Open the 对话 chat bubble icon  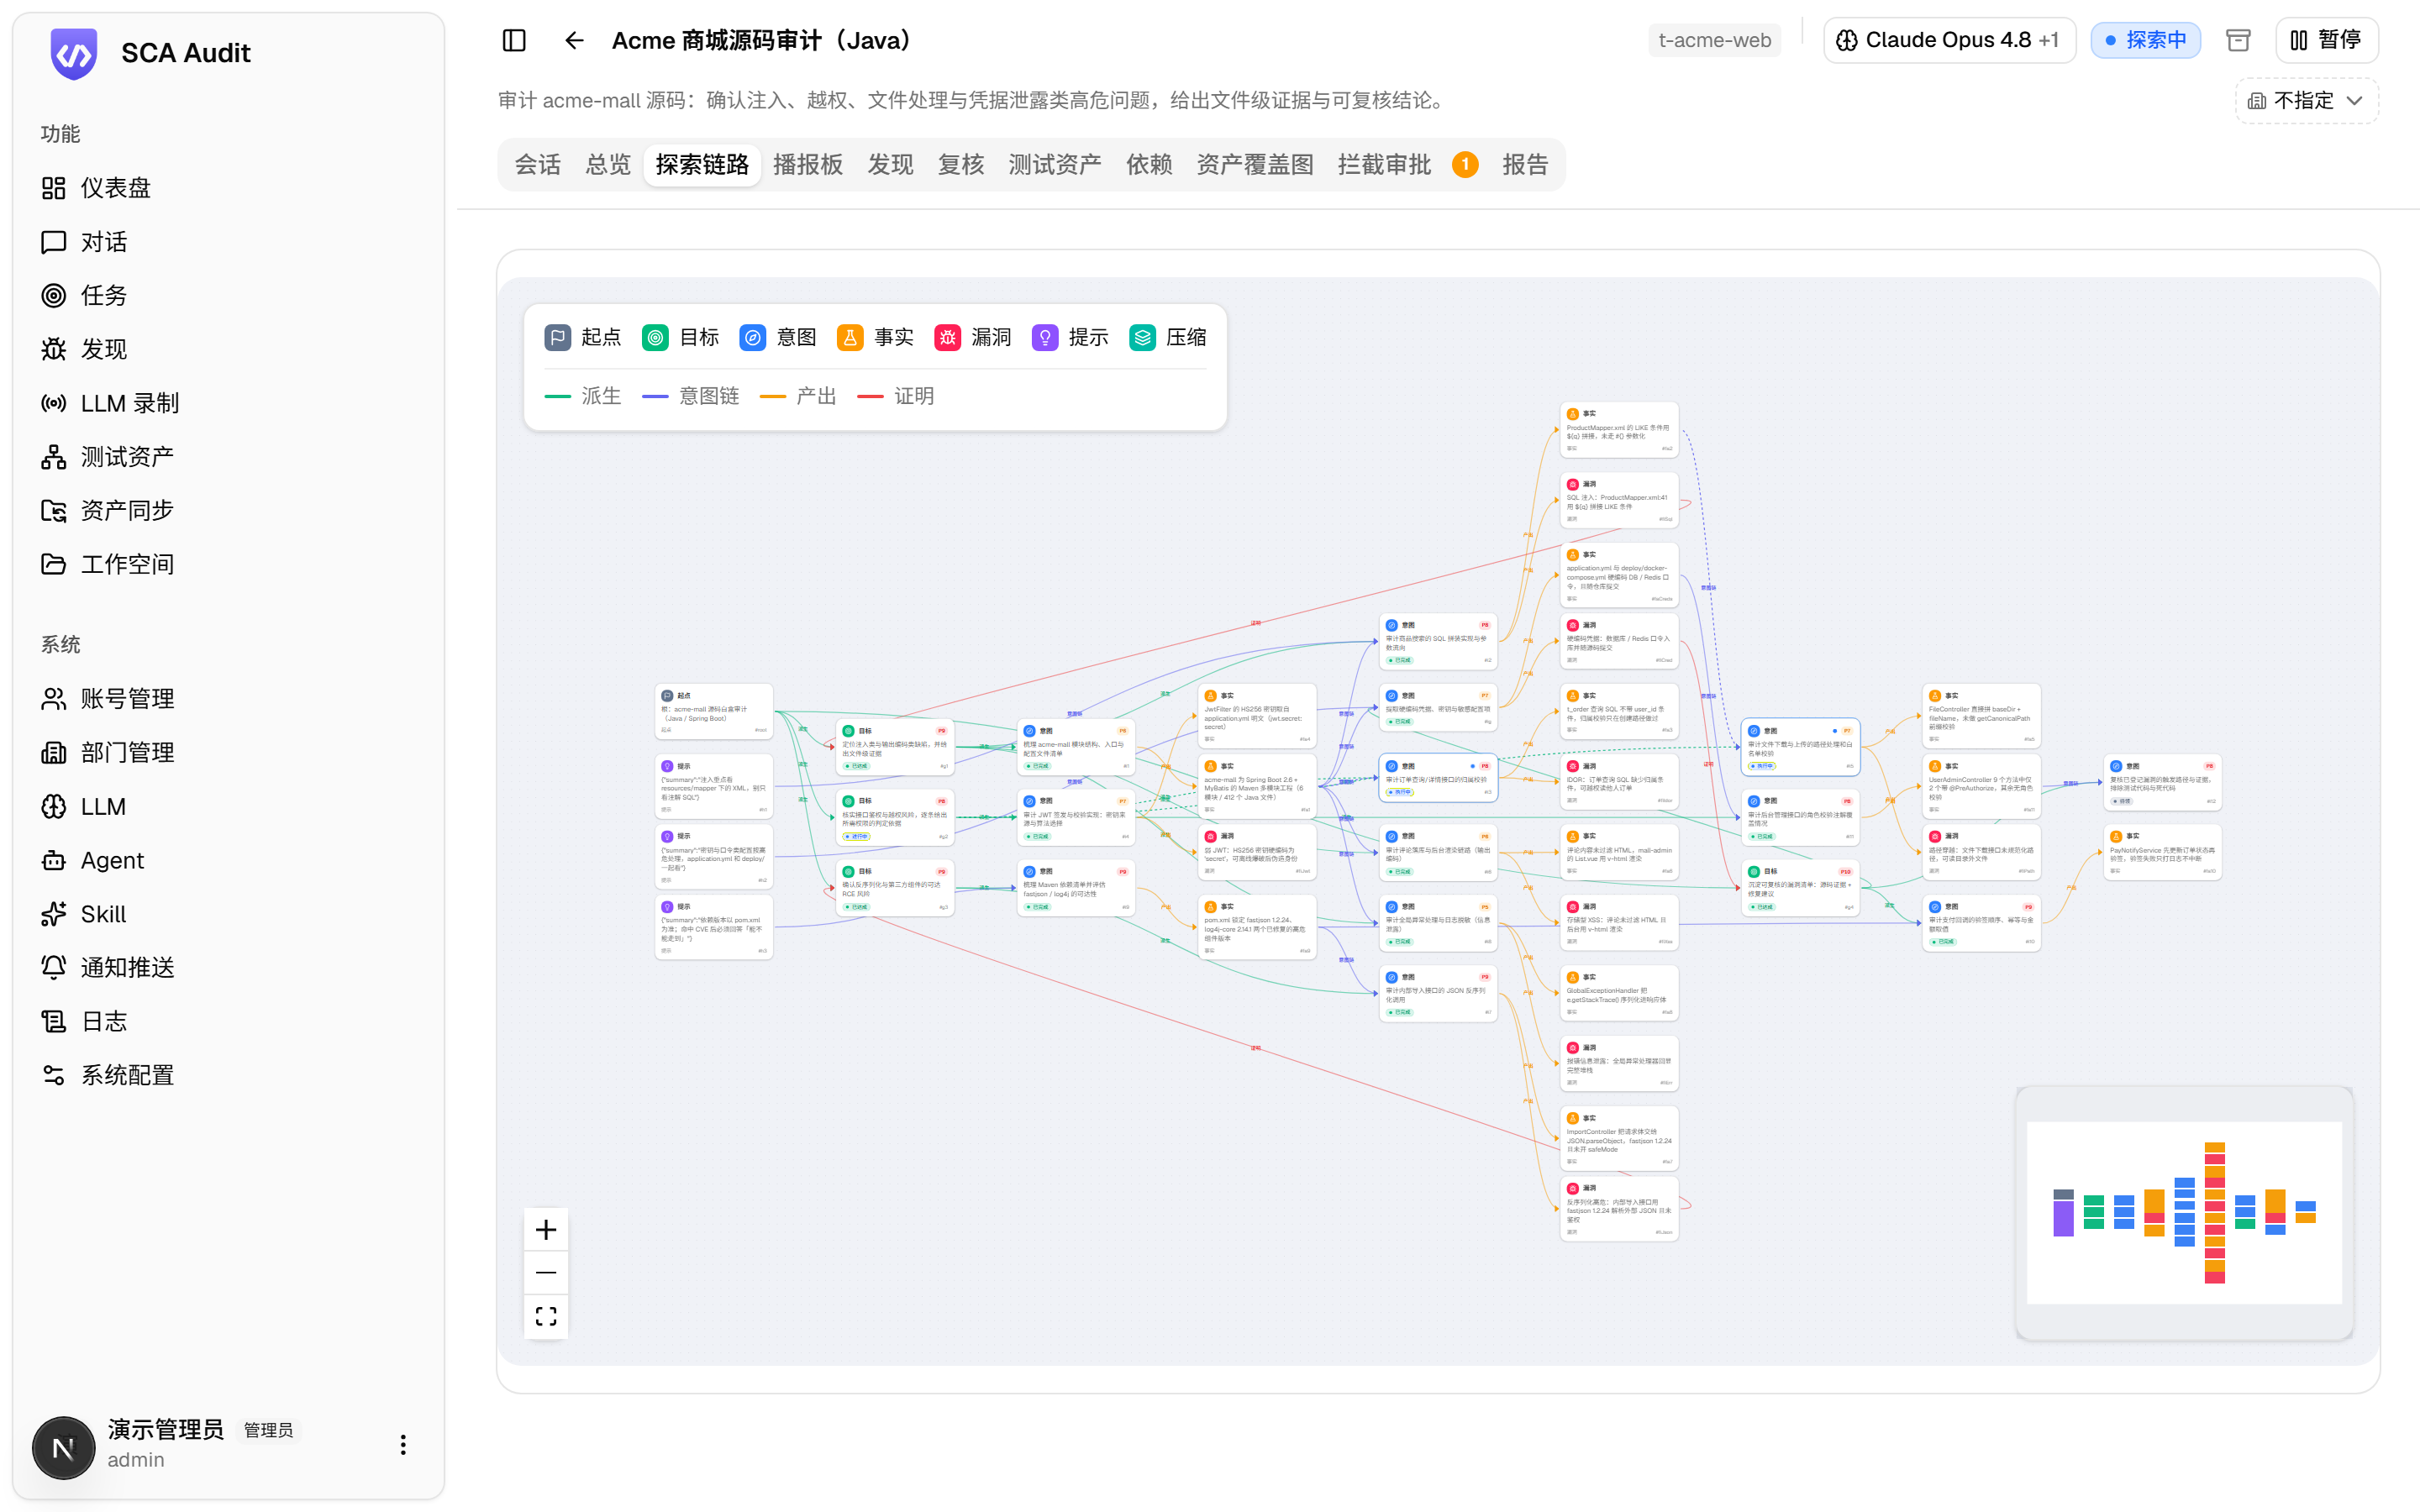[53, 242]
